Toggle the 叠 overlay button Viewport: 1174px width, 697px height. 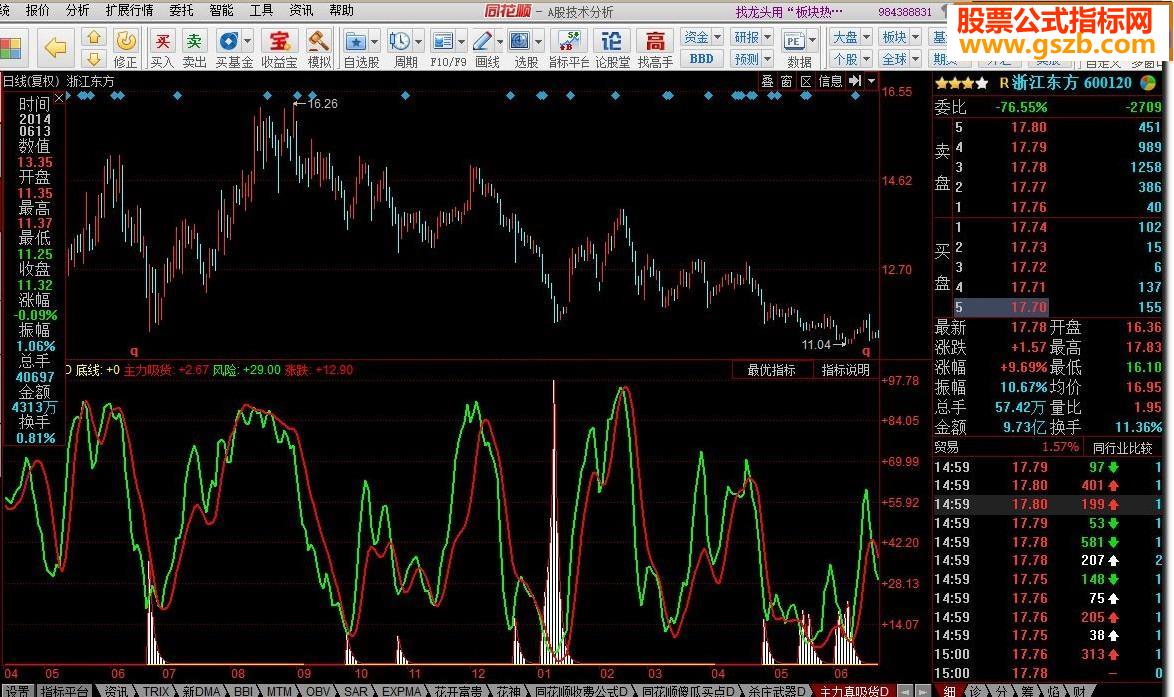[767, 81]
